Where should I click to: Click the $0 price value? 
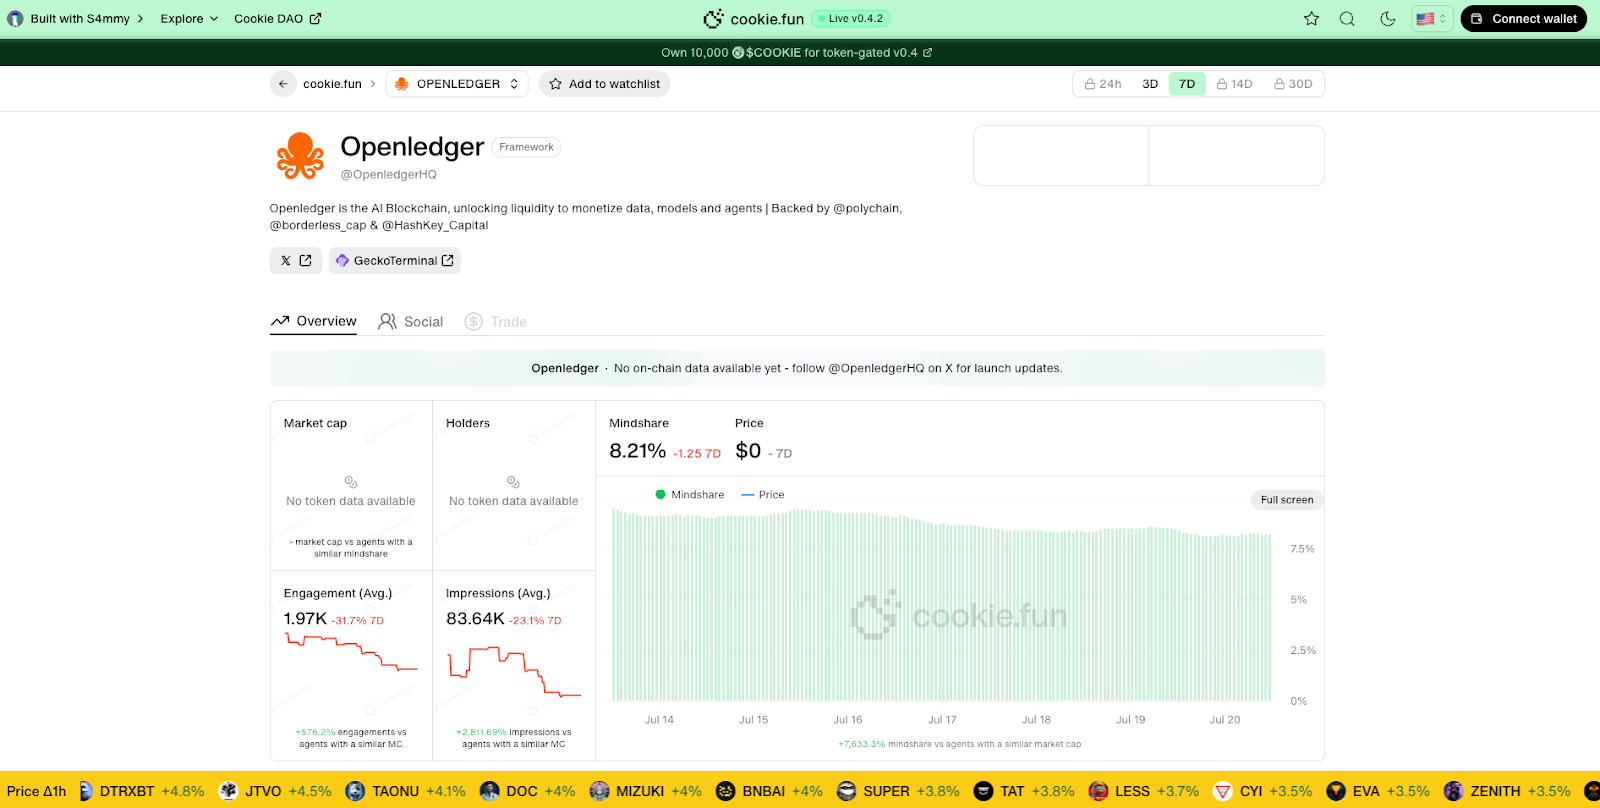(748, 451)
